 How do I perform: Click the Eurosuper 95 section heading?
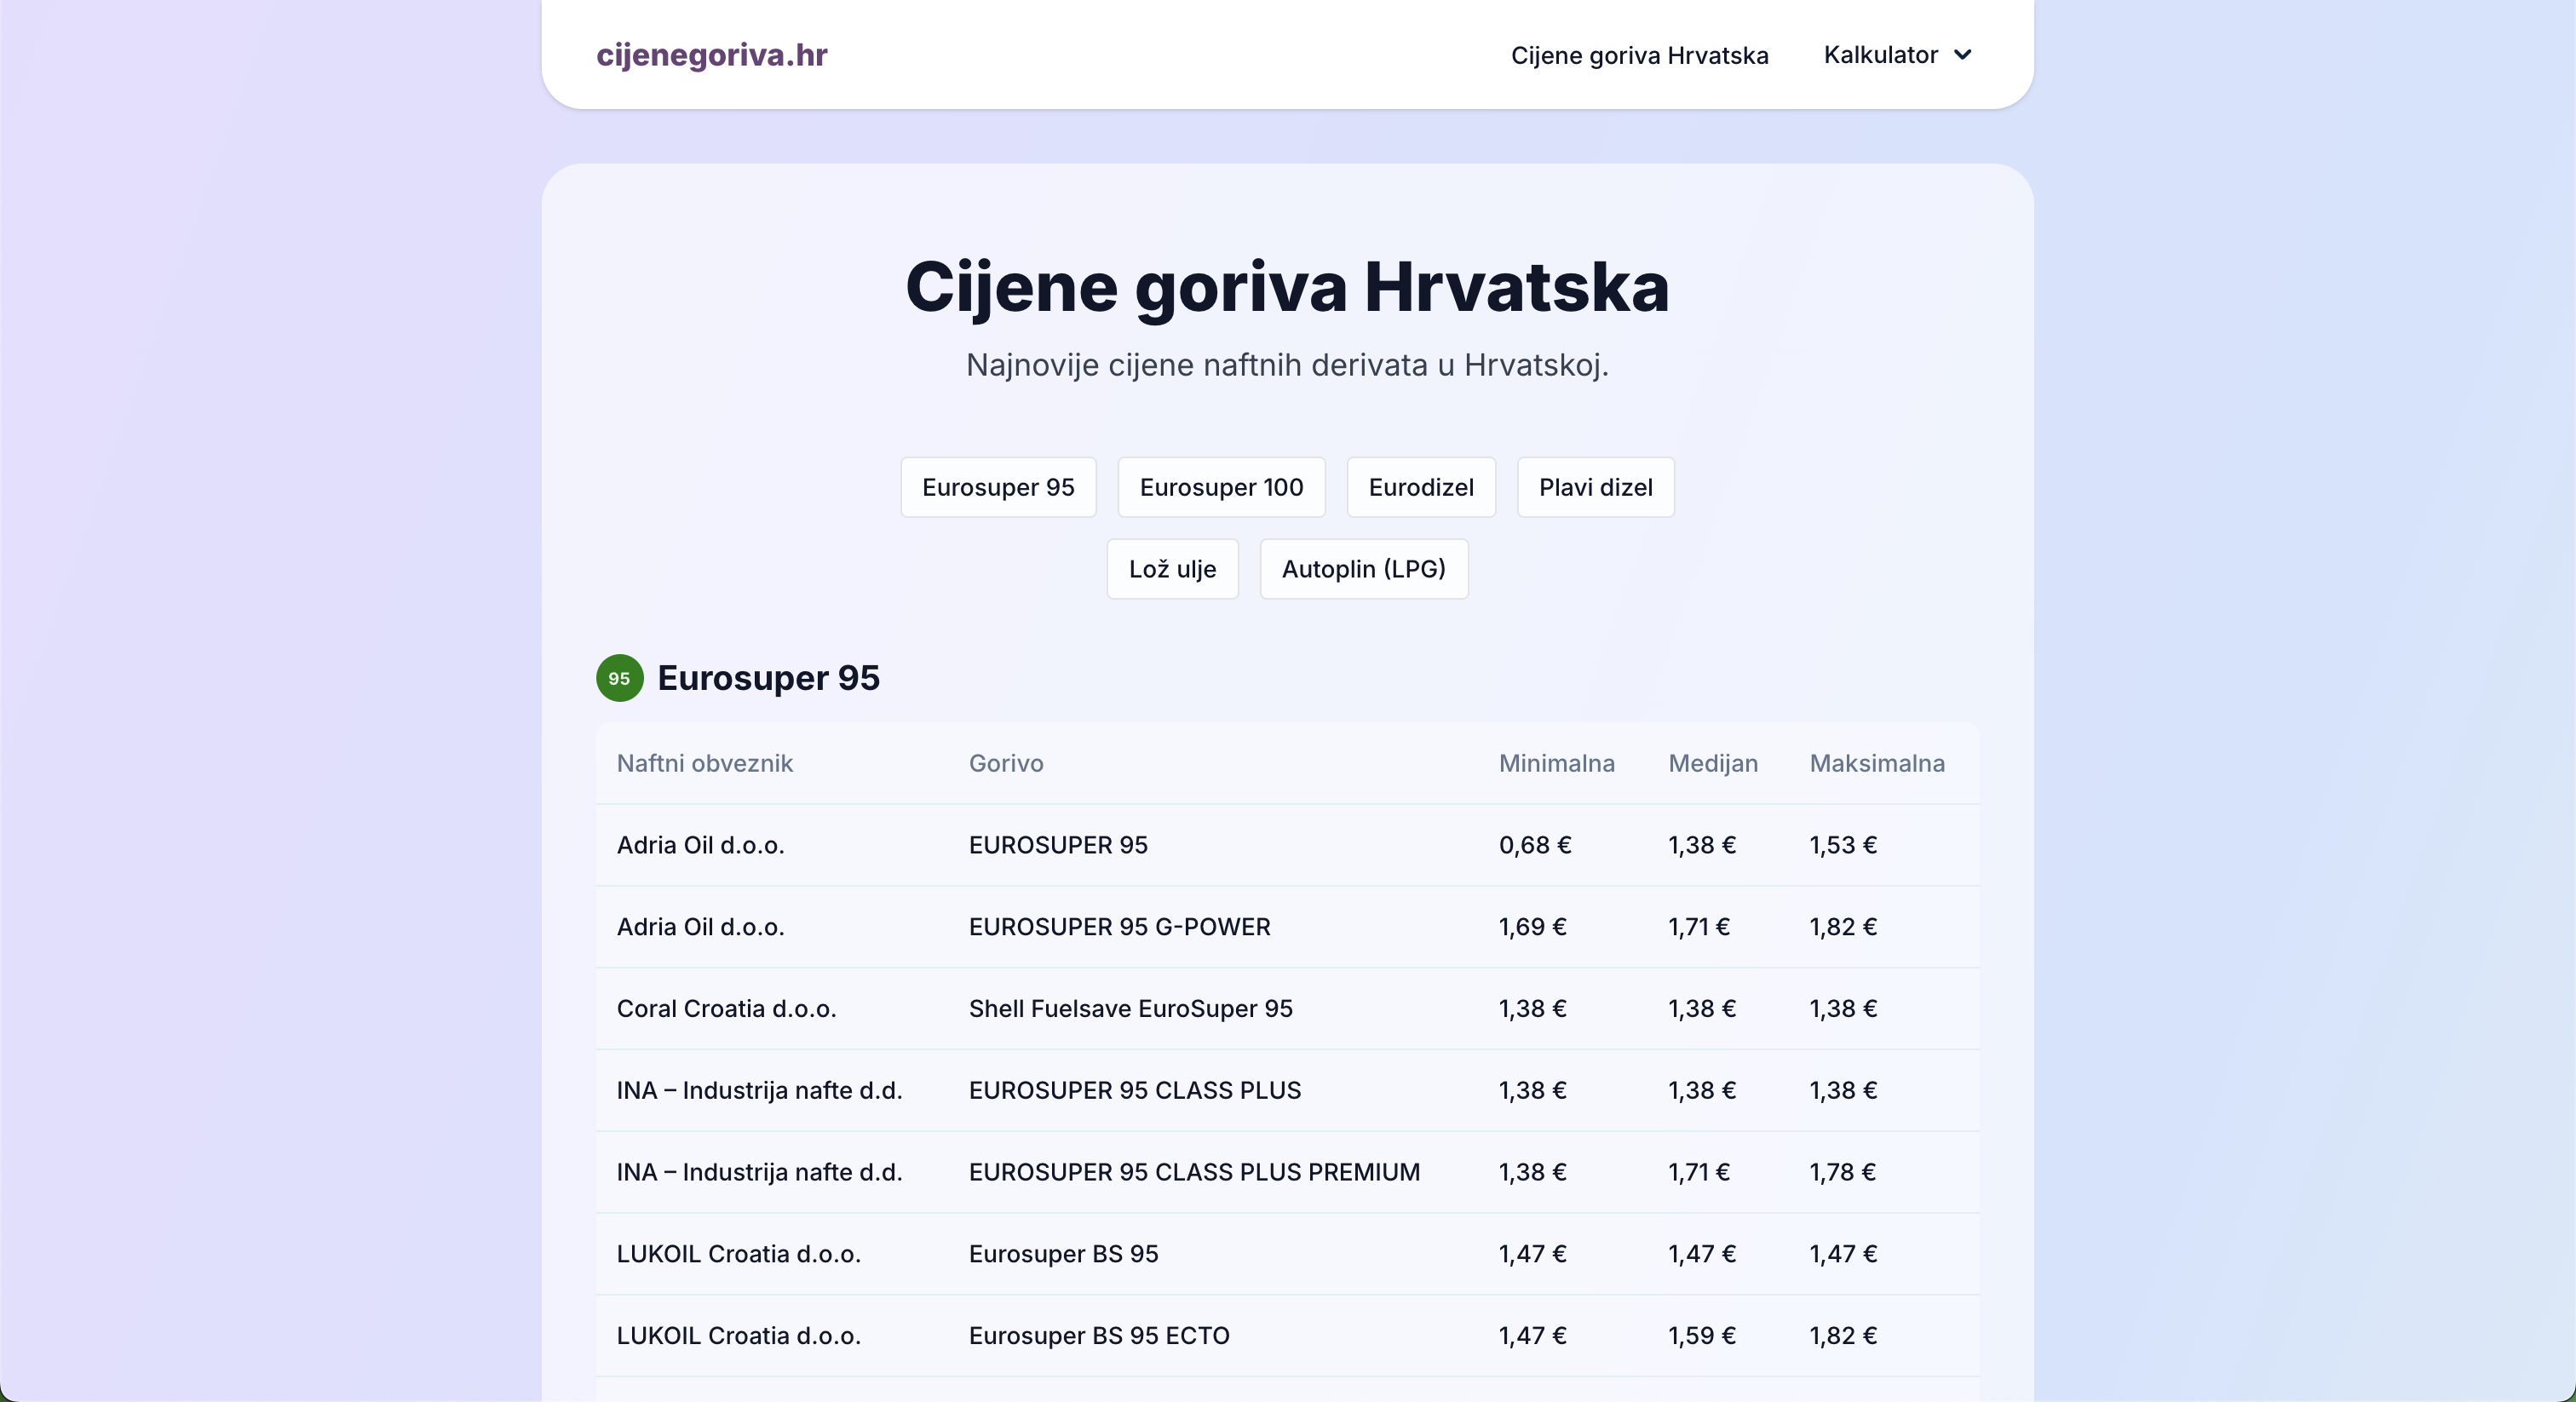768,678
